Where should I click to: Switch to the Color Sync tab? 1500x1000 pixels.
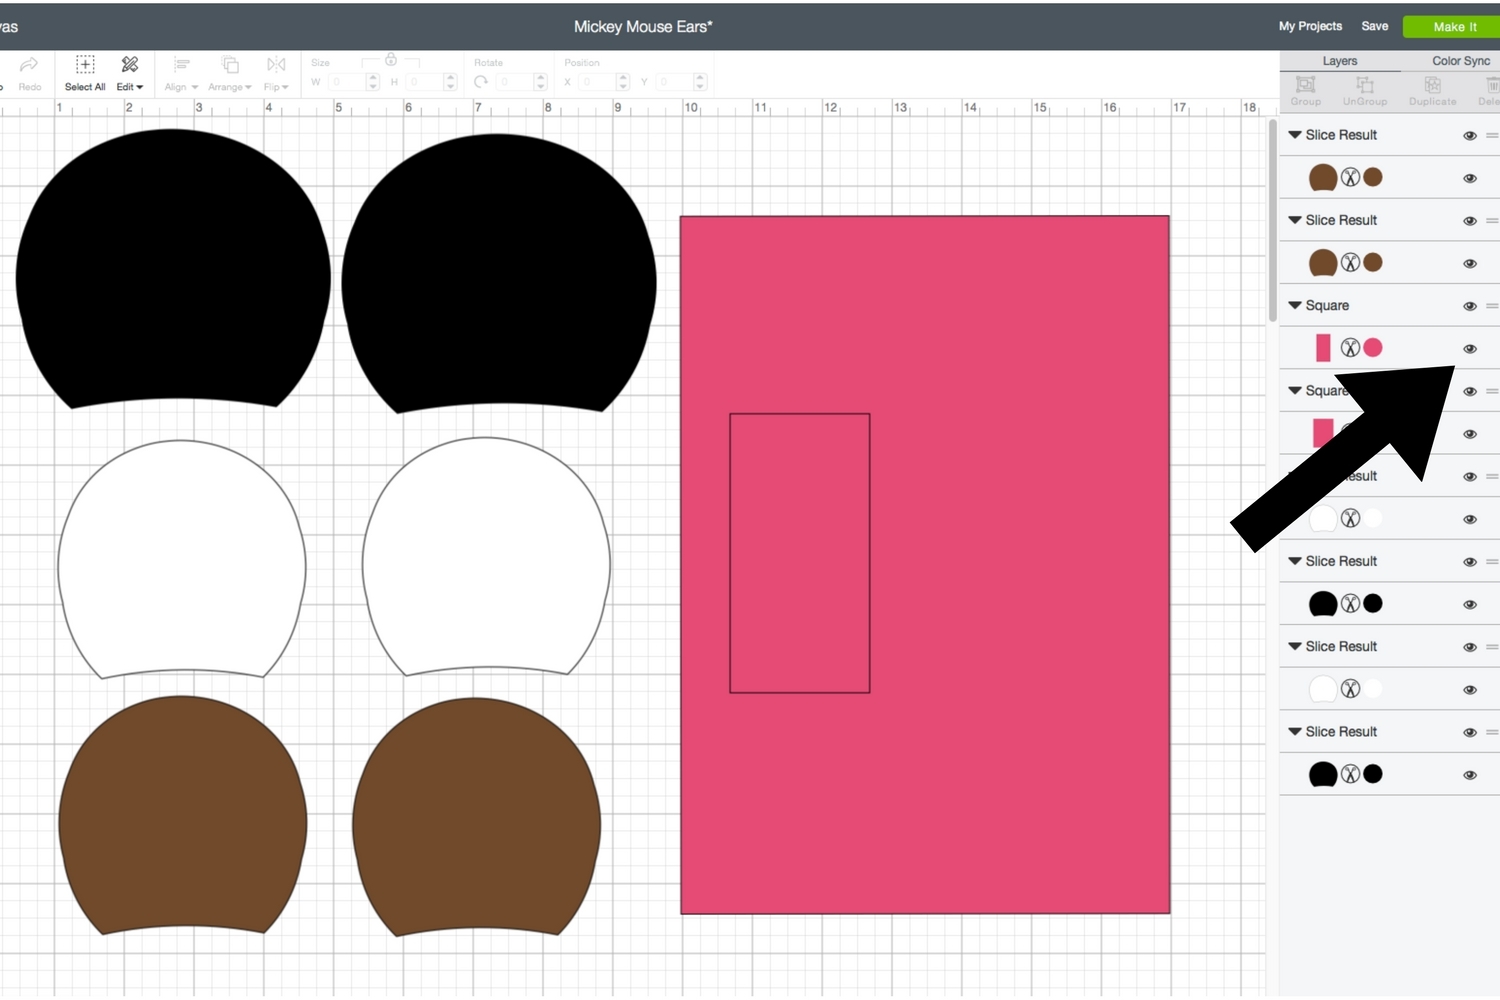(x=1460, y=61)
